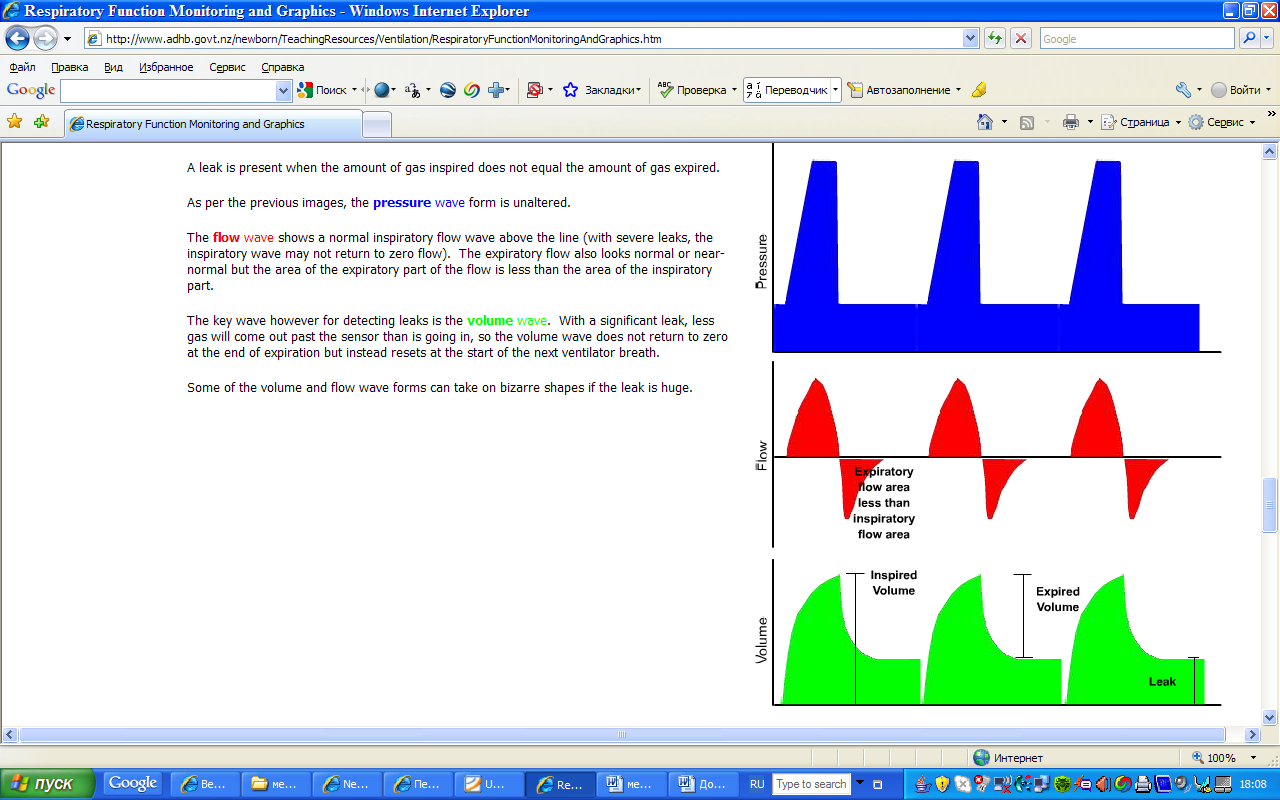Open the Справка menu
The height and width of the screenshot is (800, 1280).
tap(282, 67)
